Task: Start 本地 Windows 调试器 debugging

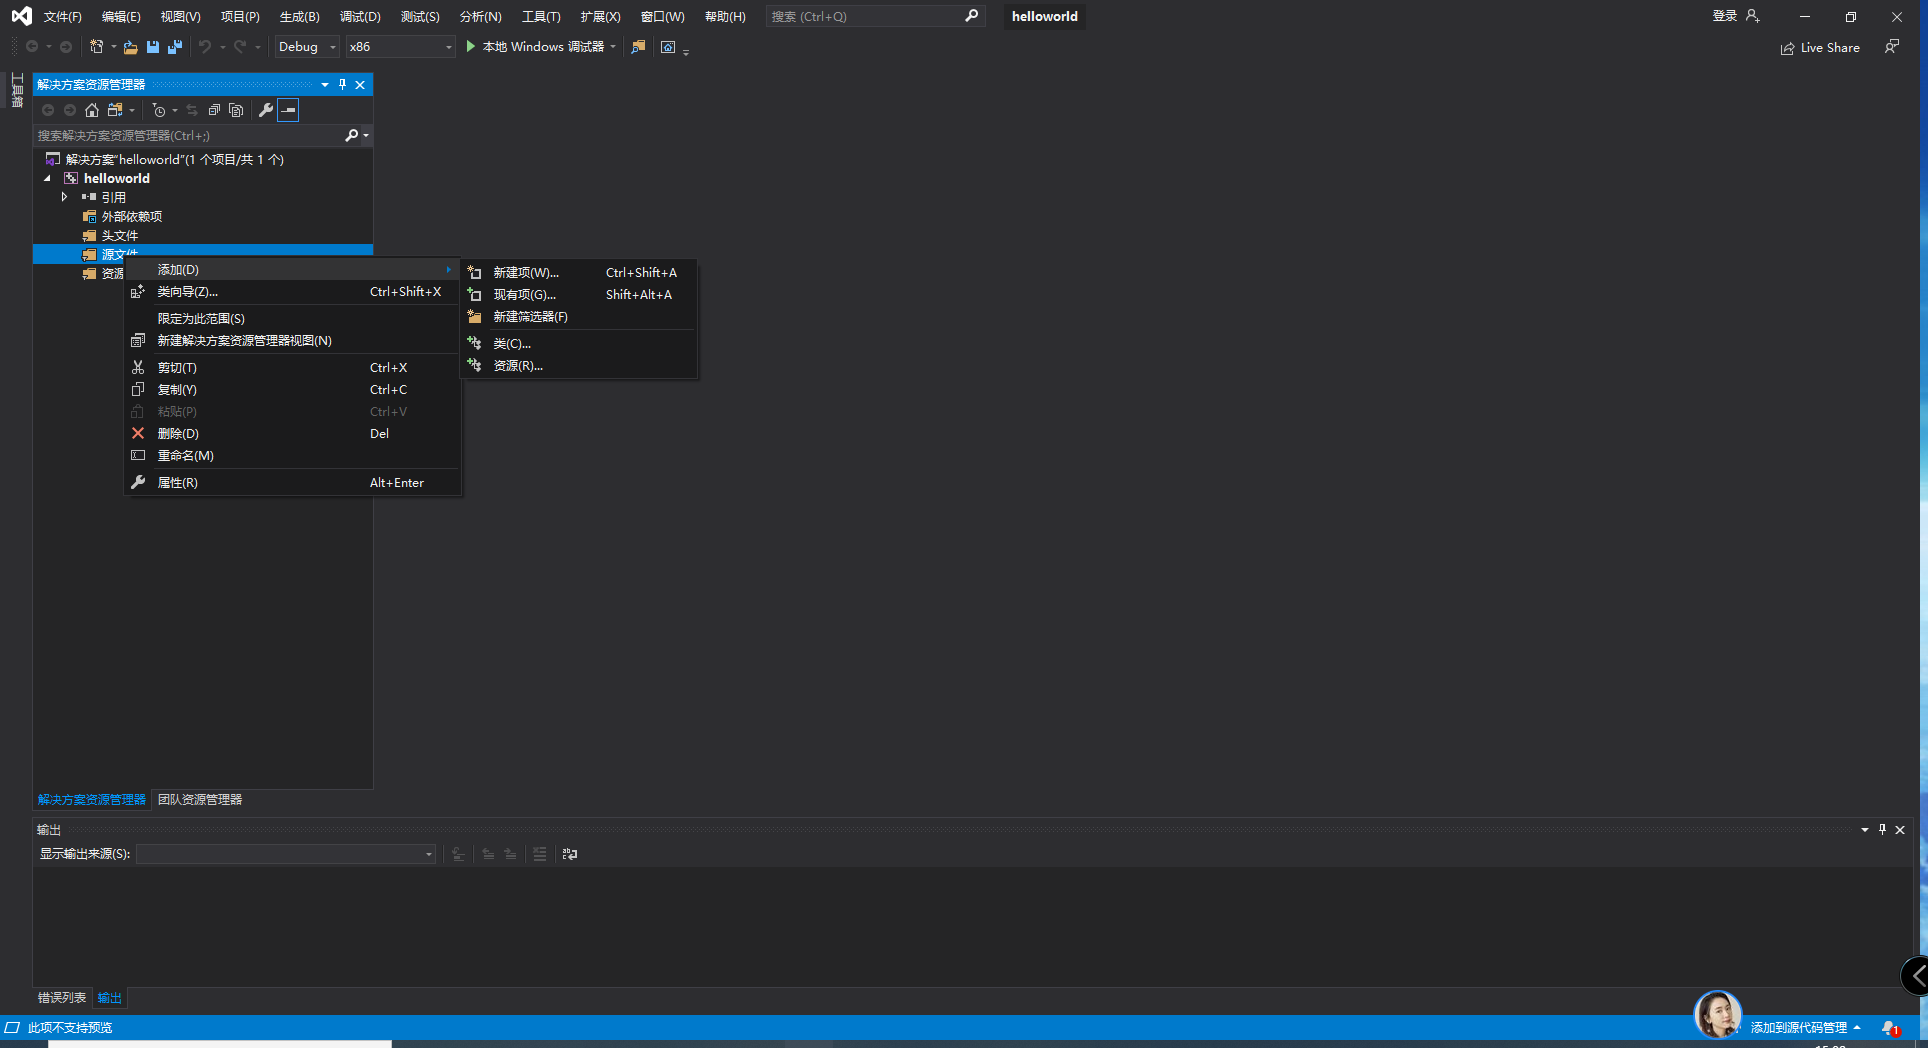Action: (535, 47)
